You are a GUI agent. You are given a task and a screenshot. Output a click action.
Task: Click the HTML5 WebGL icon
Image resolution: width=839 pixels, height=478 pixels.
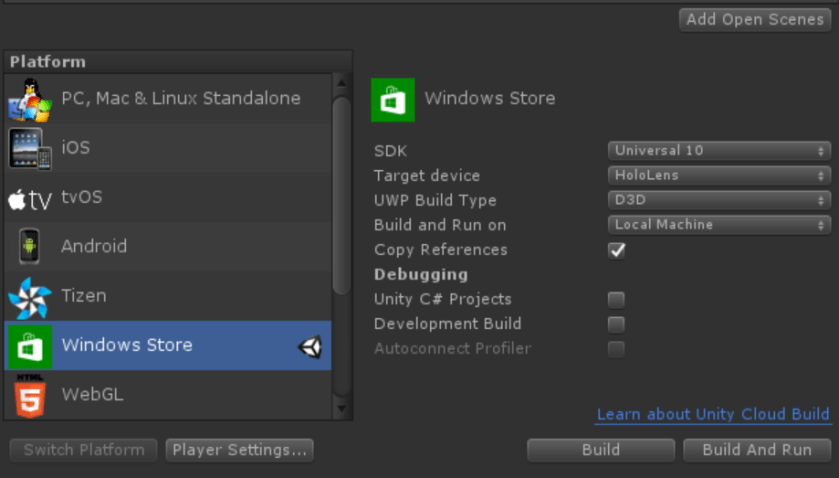30,396
